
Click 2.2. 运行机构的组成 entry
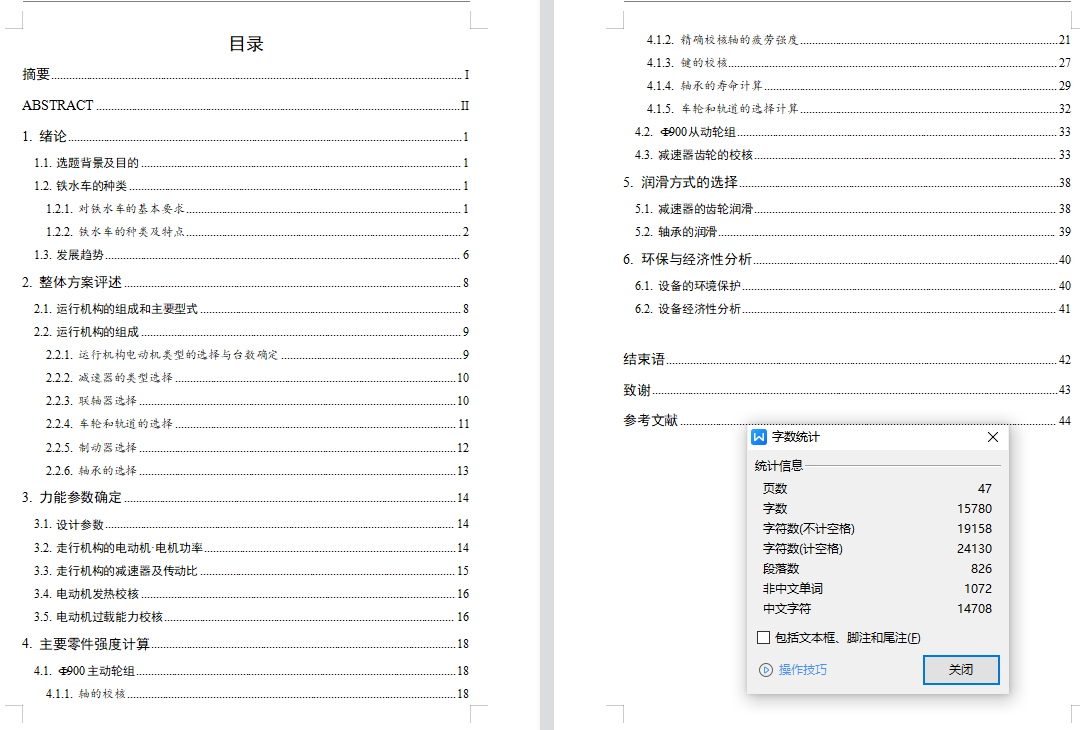[251, 332]
